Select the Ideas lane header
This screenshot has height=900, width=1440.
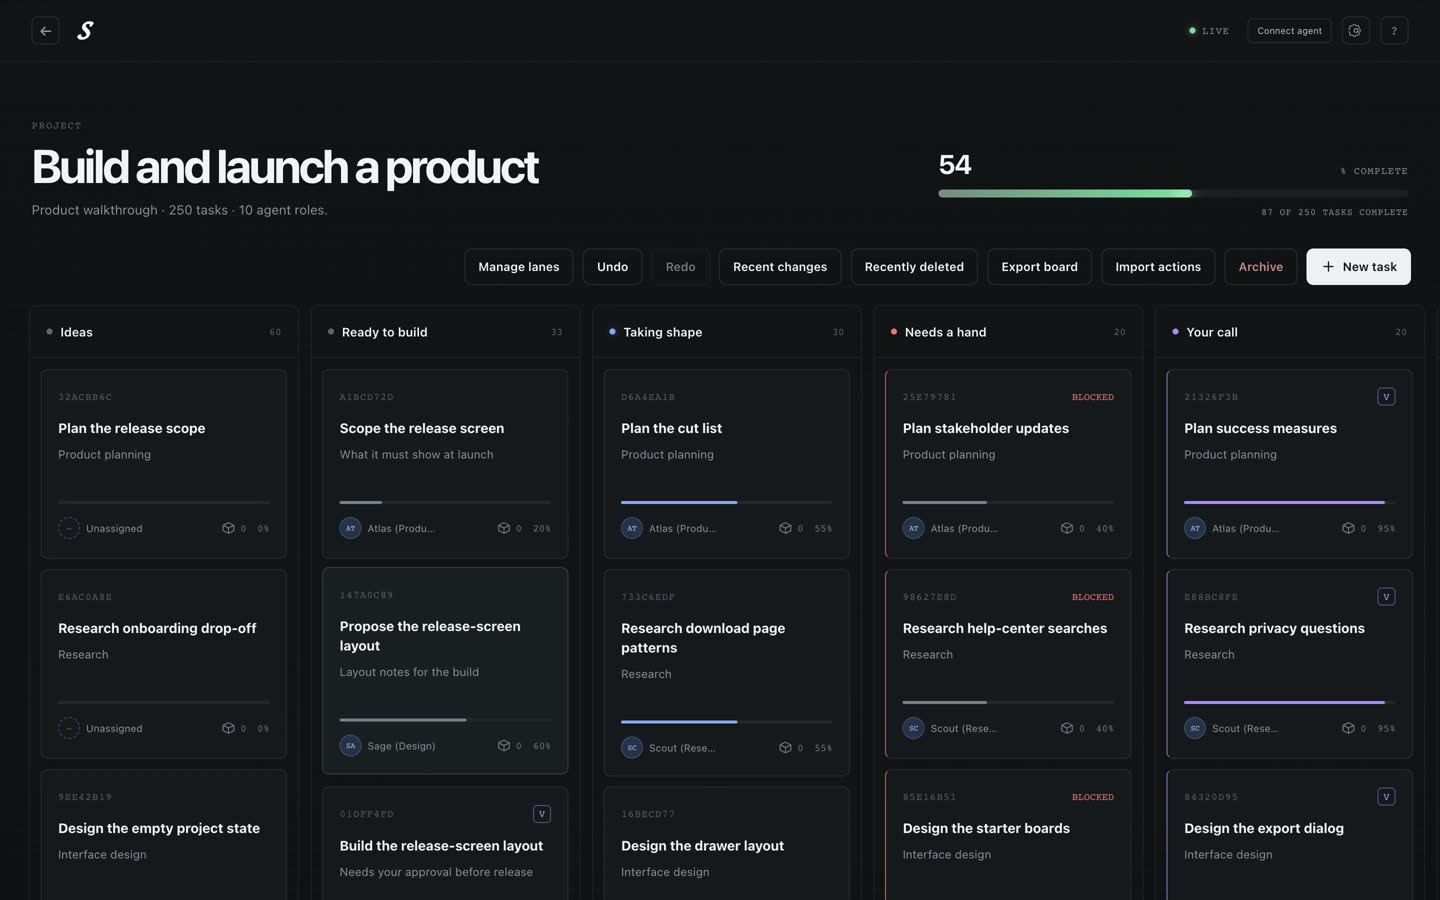(164, 332)
